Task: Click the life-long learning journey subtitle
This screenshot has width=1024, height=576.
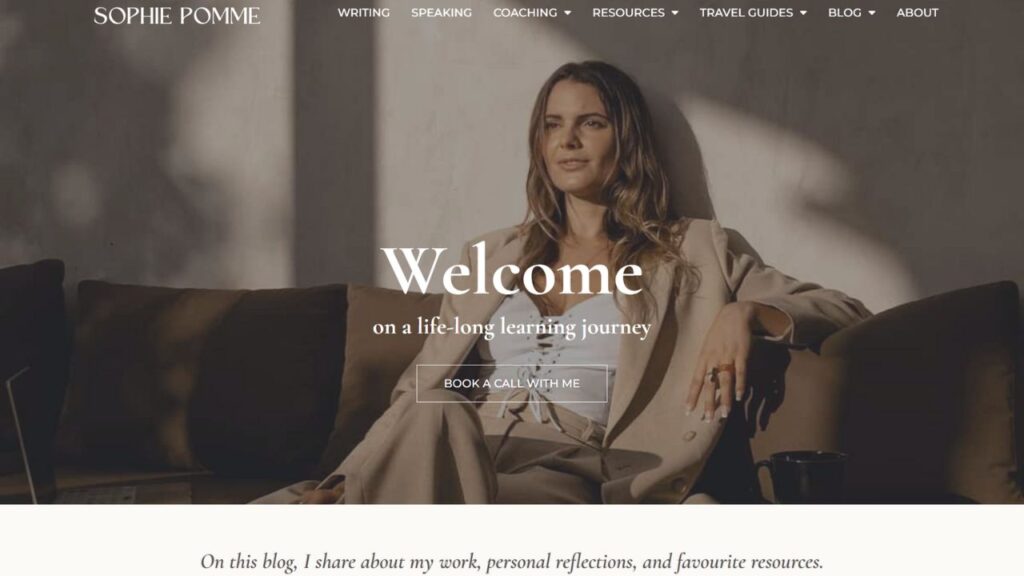Action: click(x=512, y=327)
